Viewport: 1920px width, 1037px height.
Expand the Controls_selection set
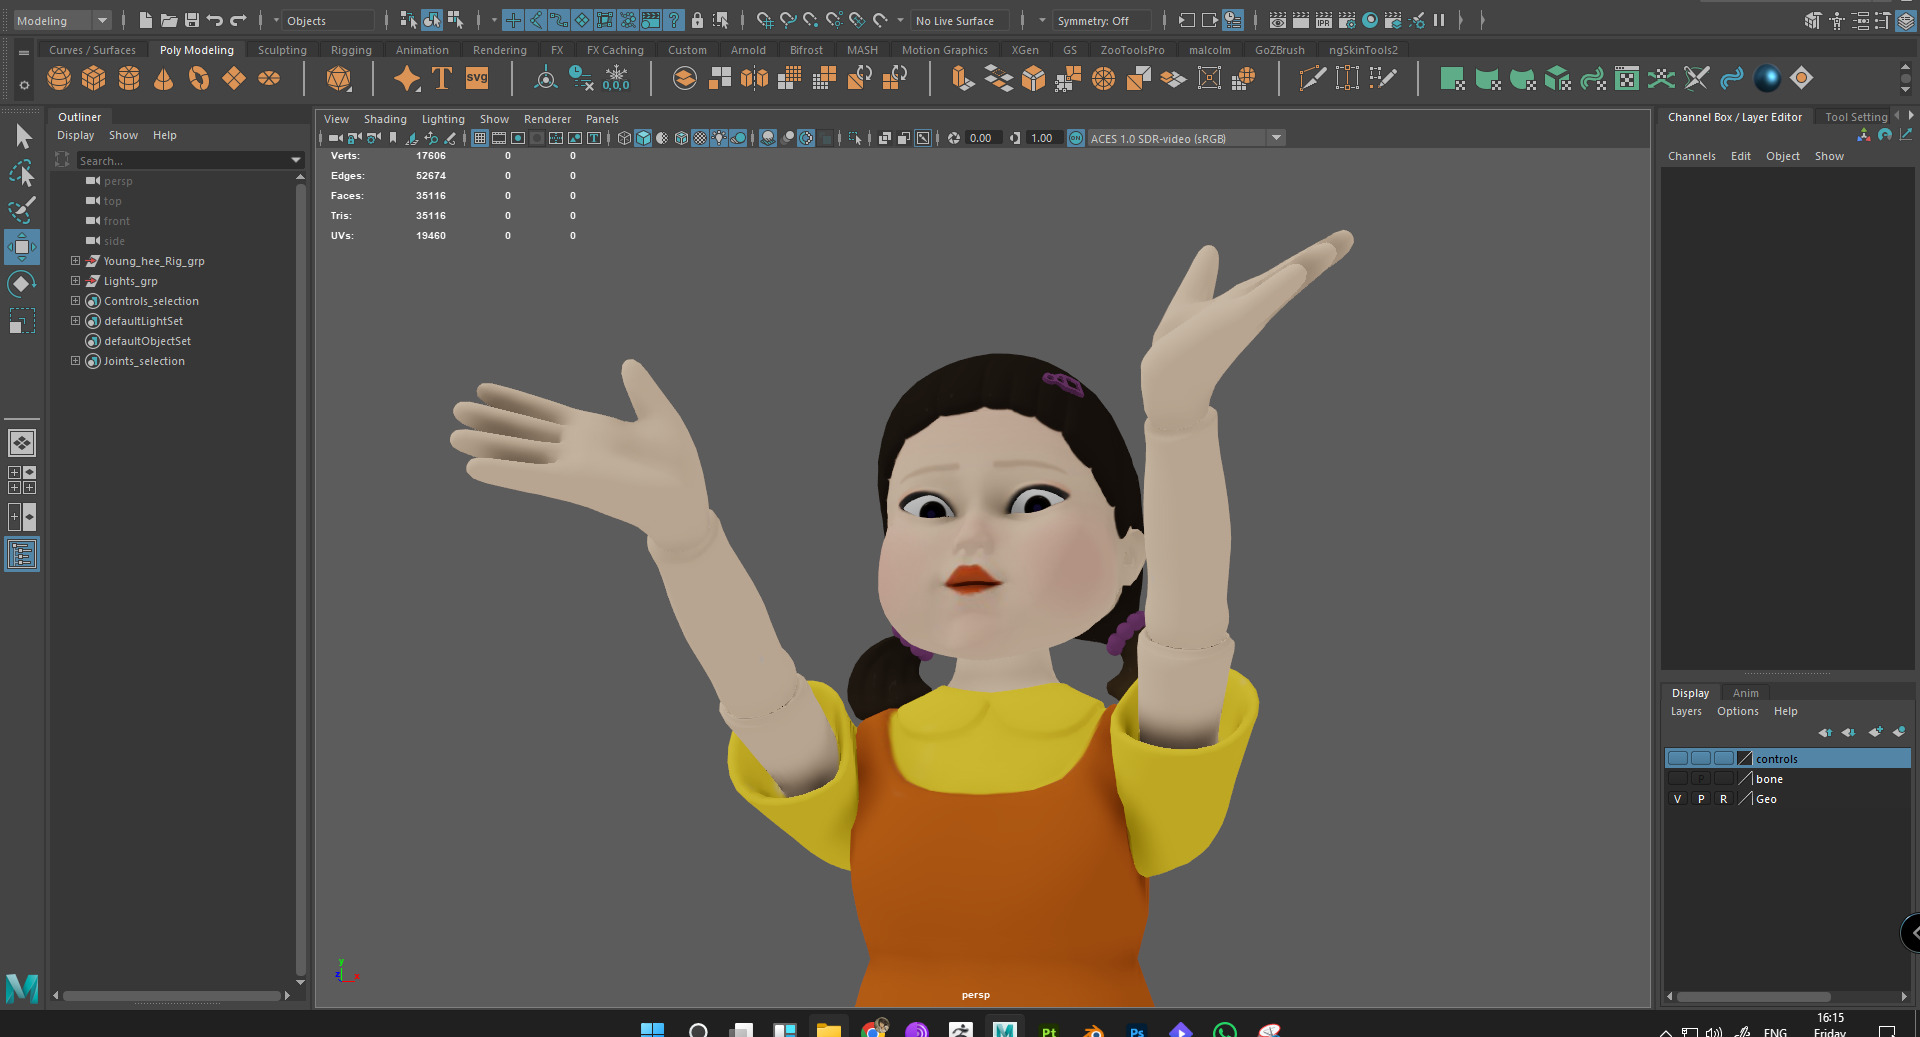pos(75,301)
